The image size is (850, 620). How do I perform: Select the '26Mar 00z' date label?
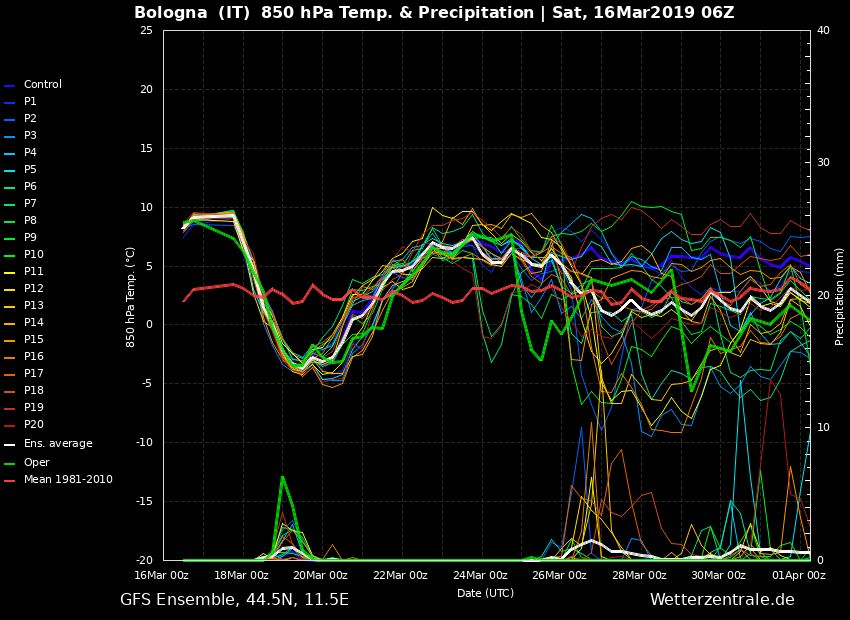coord(559,576)
